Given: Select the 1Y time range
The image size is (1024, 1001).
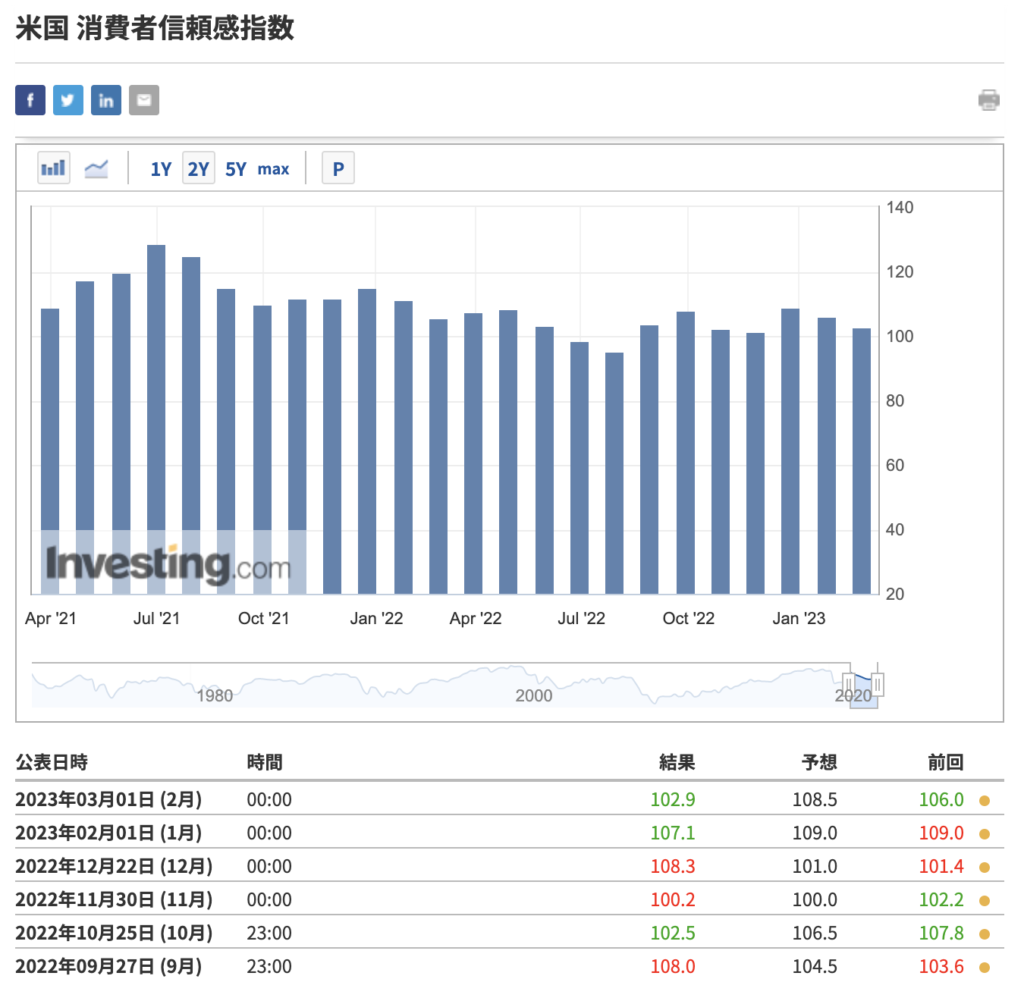Looking at the screenshot, I should [x=161, y=169].
